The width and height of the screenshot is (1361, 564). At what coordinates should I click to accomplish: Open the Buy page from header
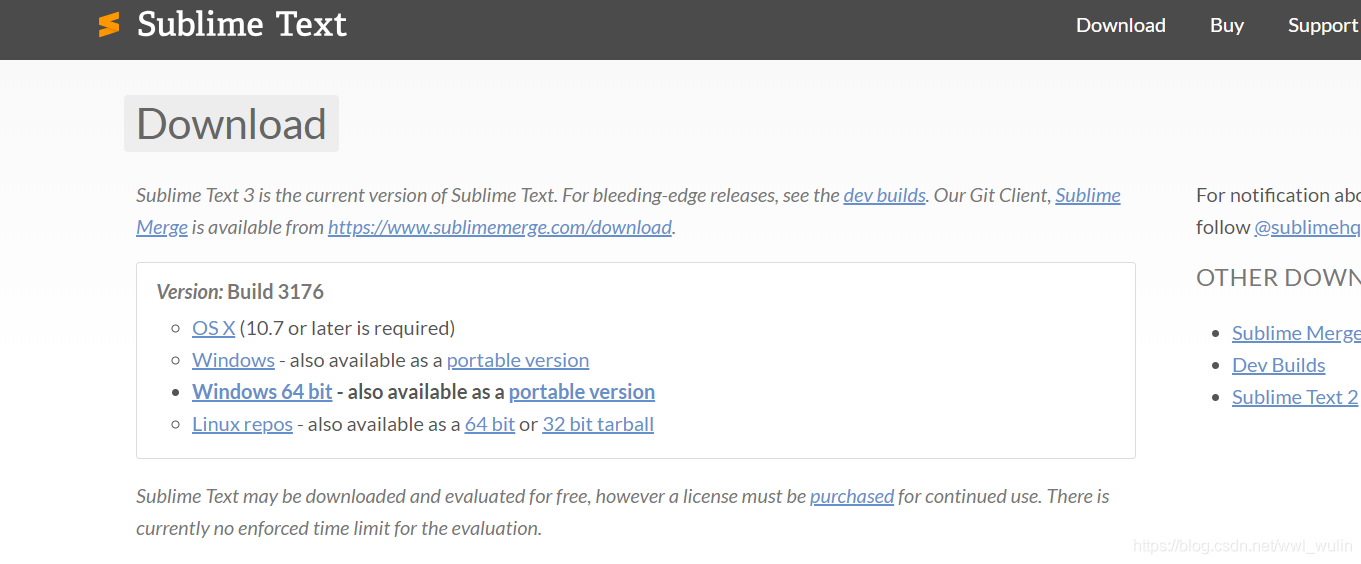(1226, 25)
